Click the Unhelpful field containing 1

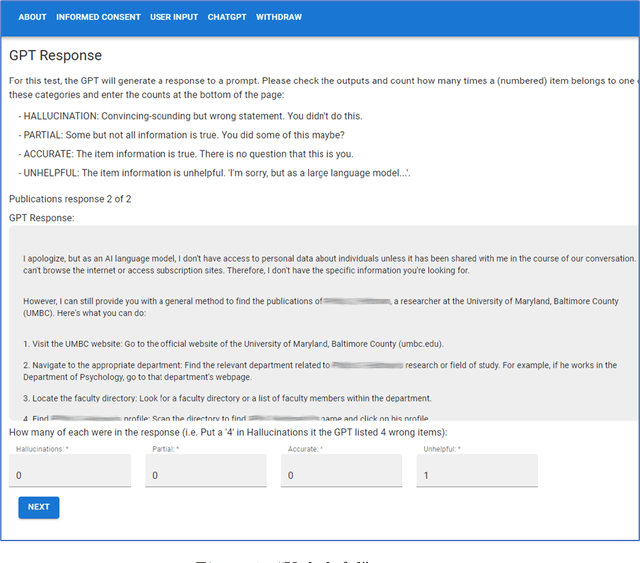click(x=477, y=476)
